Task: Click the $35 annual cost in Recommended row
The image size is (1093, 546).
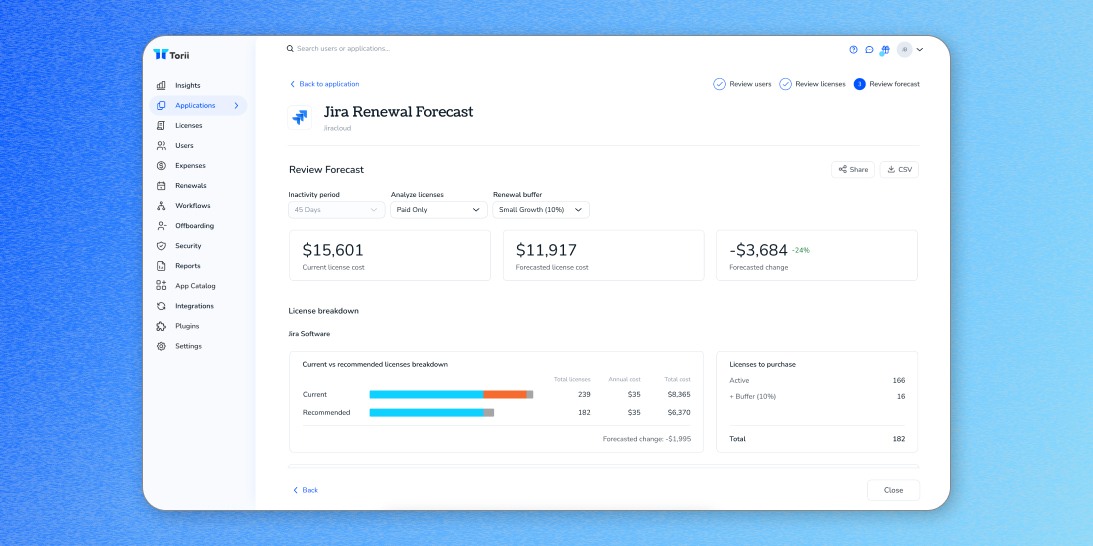Action: click(x=634, y=413)
